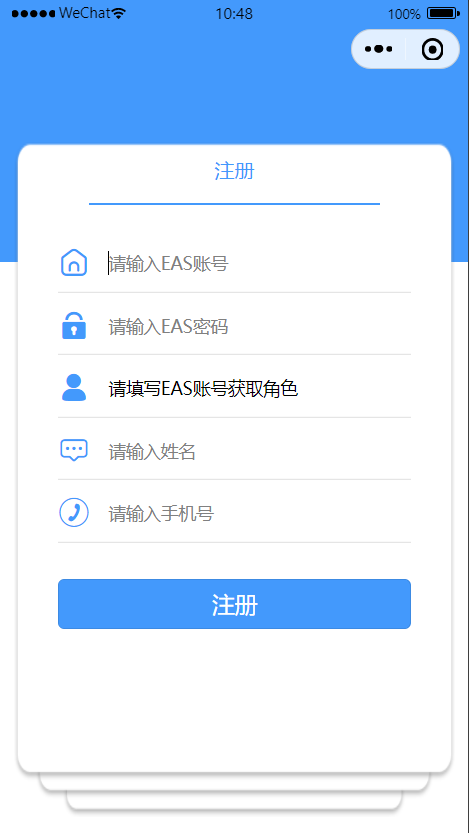This screenshot has height=833, width=469.
Task: Click the padlock icon beside EAS password
Action: tap(74, 326)
